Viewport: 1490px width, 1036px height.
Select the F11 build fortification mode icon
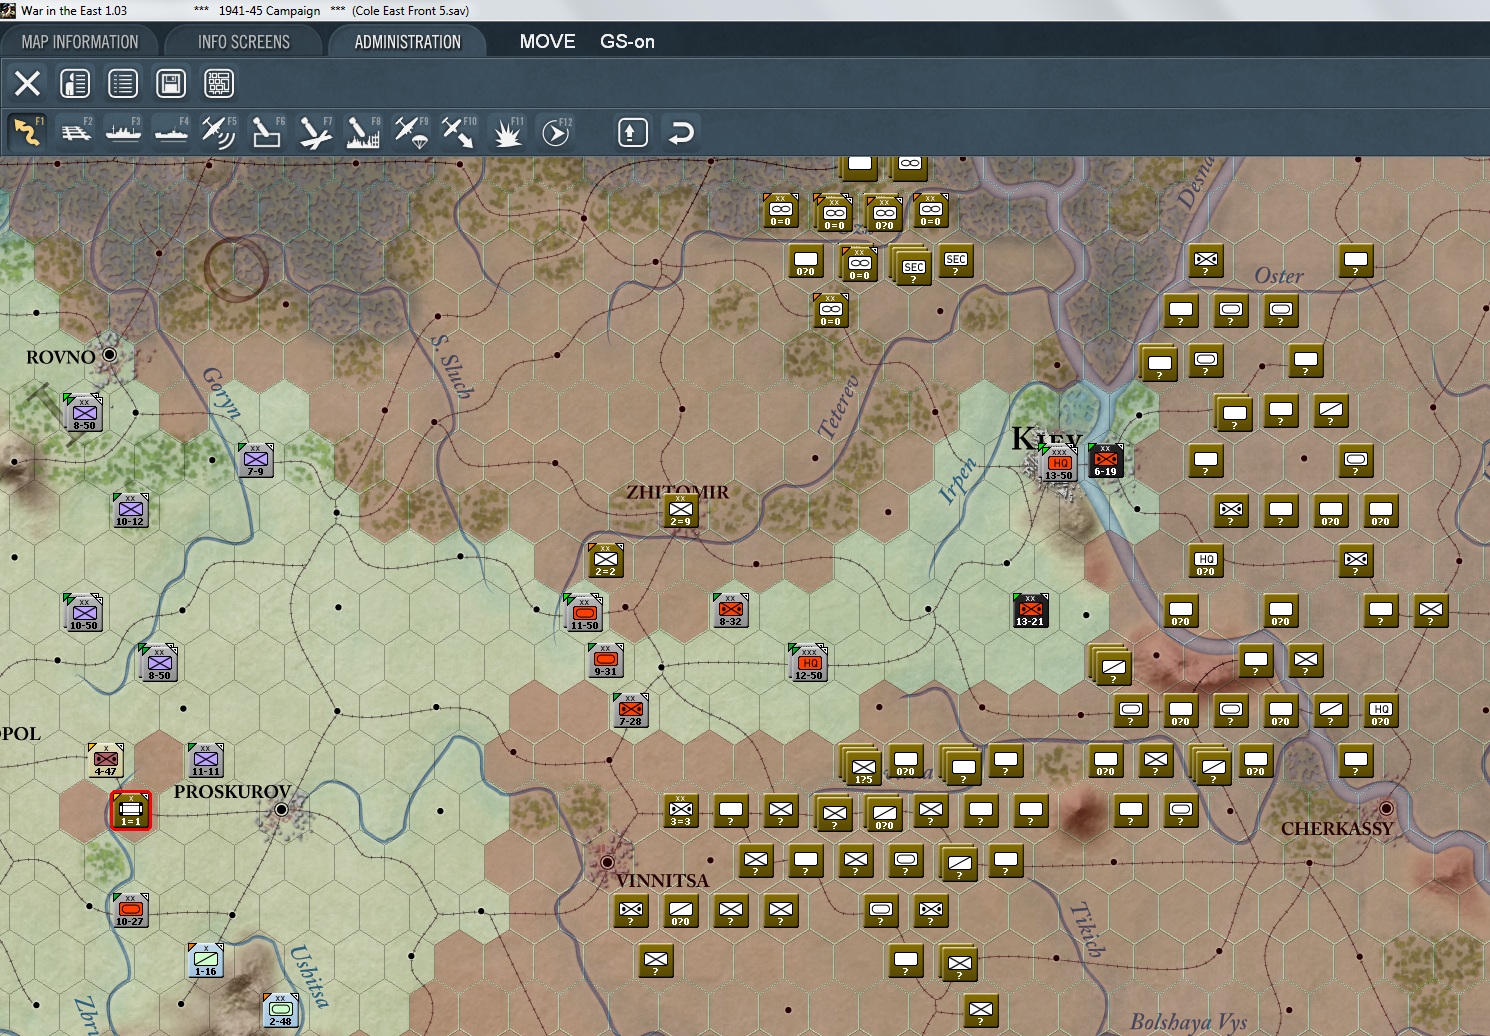[x=507, y=132]
